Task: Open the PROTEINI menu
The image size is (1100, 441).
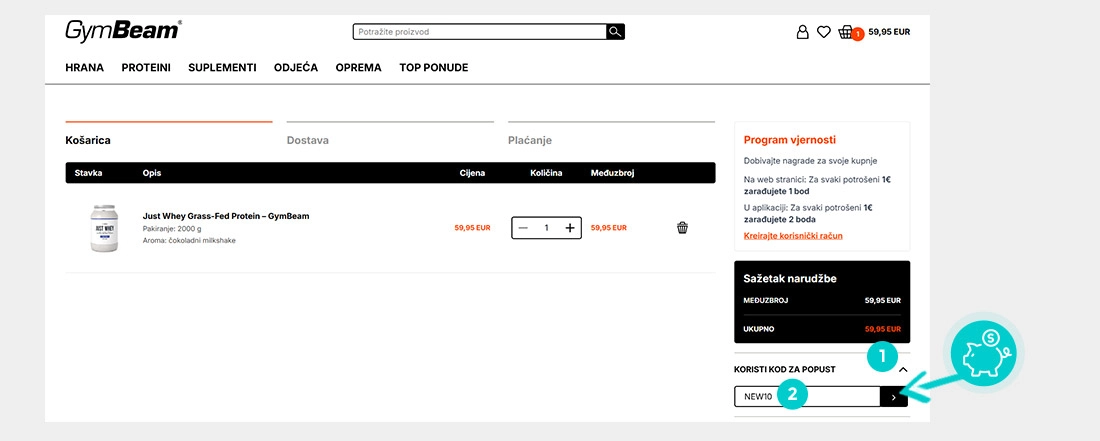Action: click(x=146, y=68)
